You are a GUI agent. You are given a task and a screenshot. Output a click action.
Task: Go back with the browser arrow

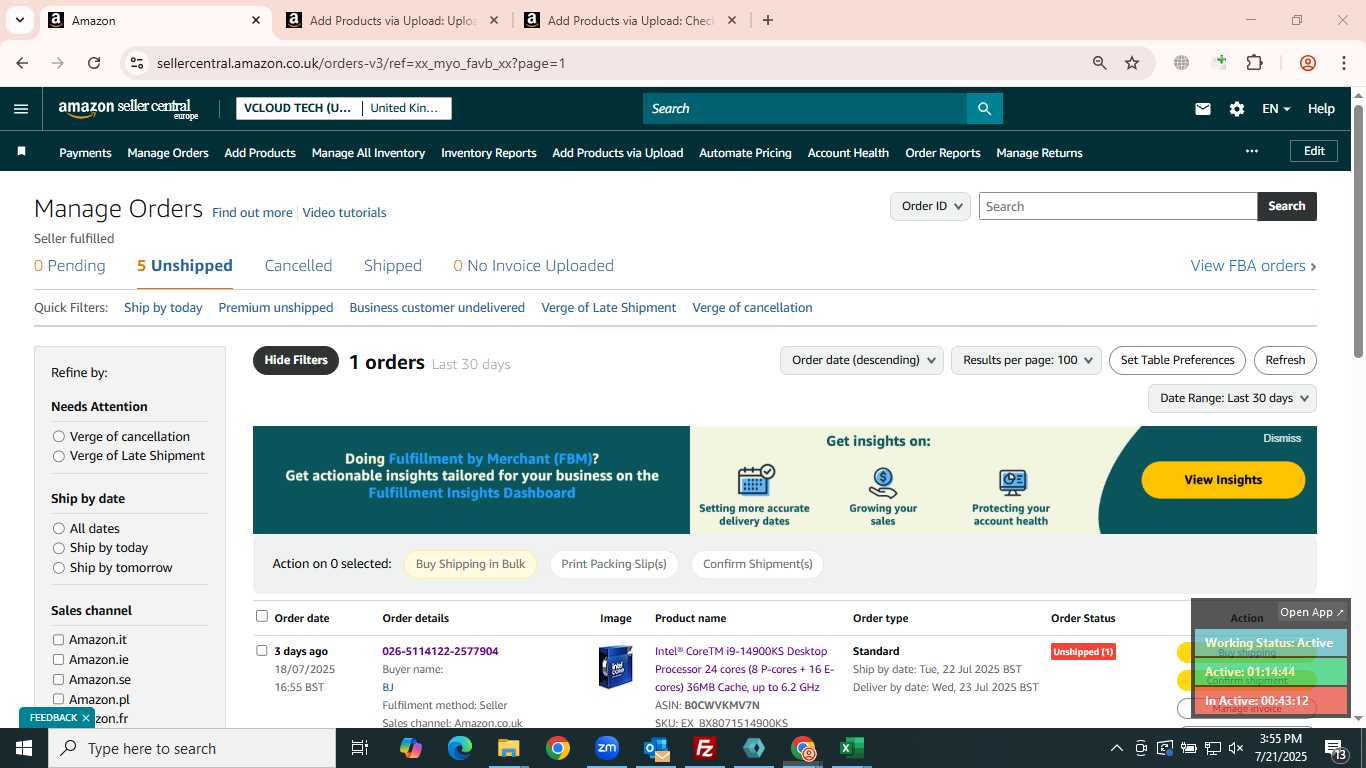pos(22,63)
